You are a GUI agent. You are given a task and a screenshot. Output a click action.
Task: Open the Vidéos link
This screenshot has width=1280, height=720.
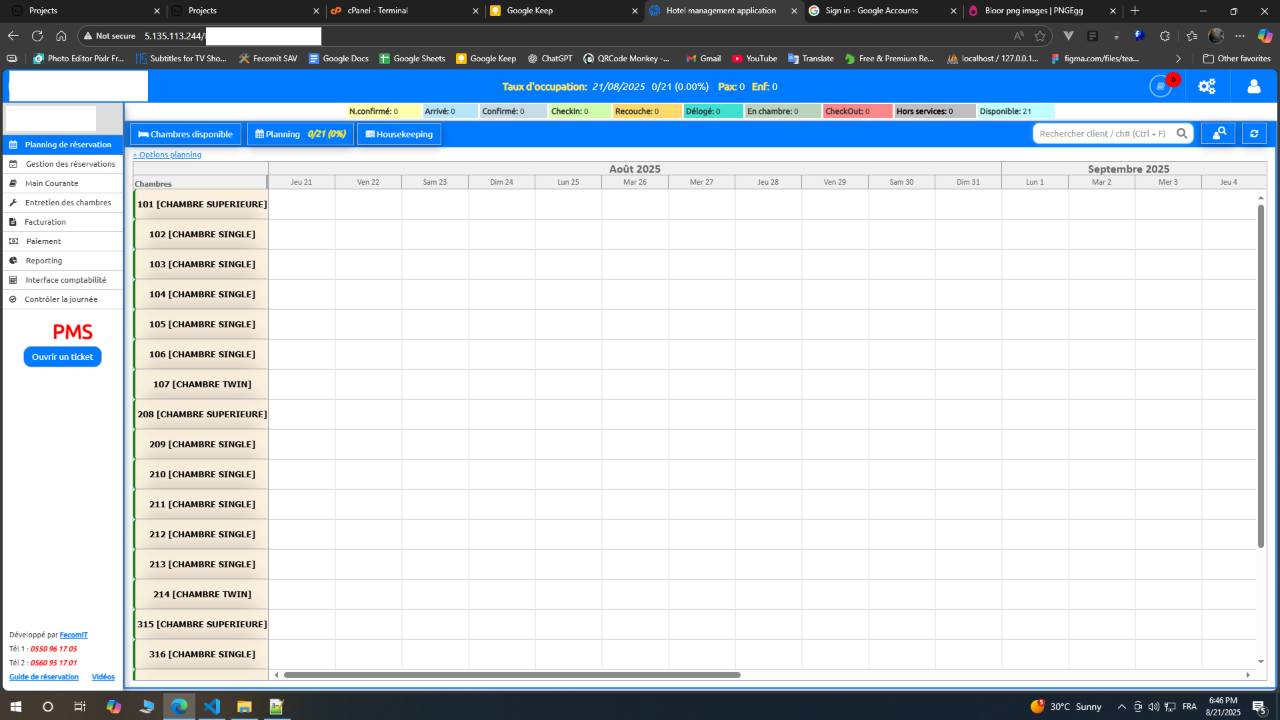103,677
